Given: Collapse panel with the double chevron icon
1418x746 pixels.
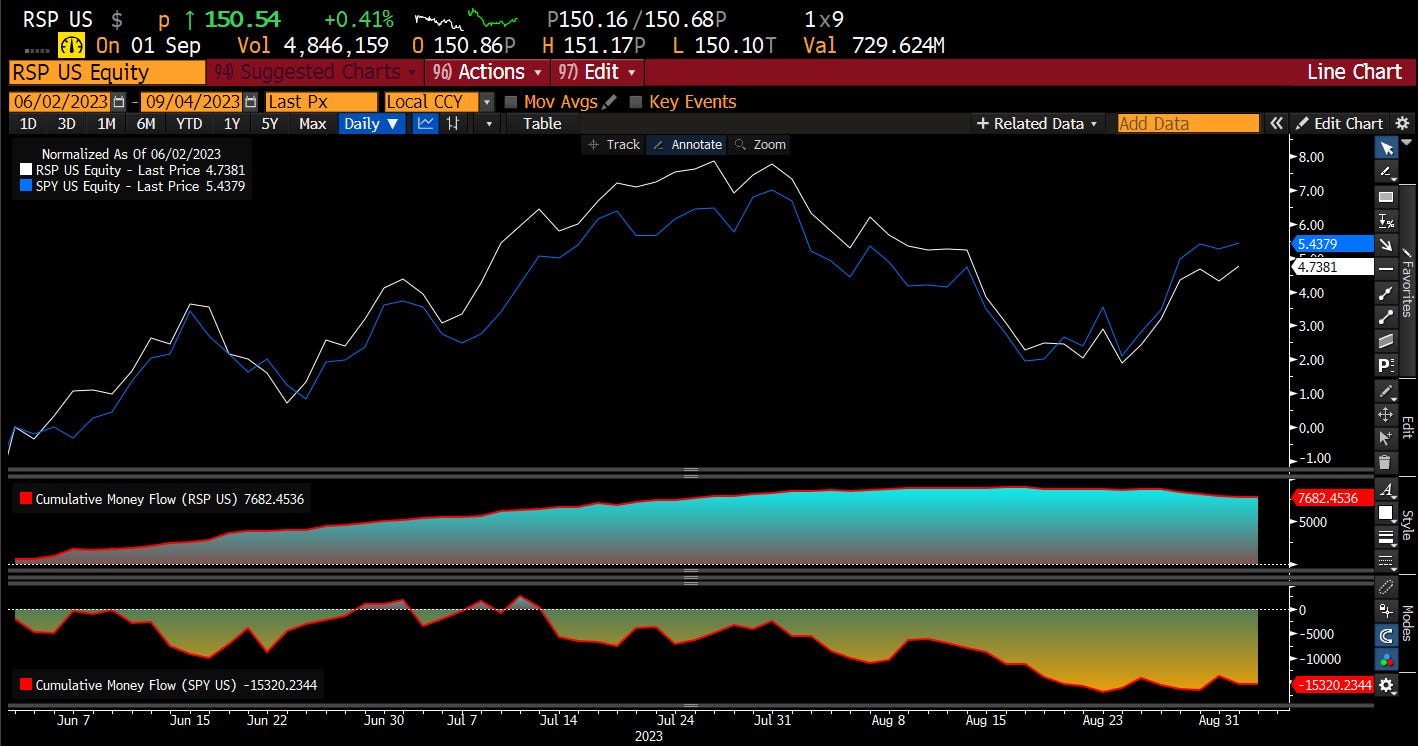Looking at the screenshot, I should (1276, 123).
